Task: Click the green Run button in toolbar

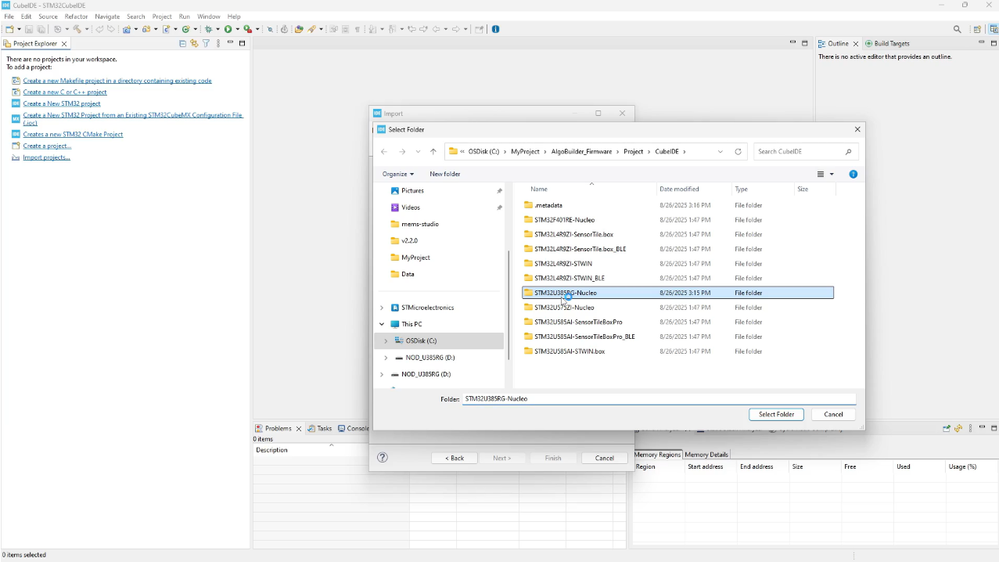Action: click(229, 30)
